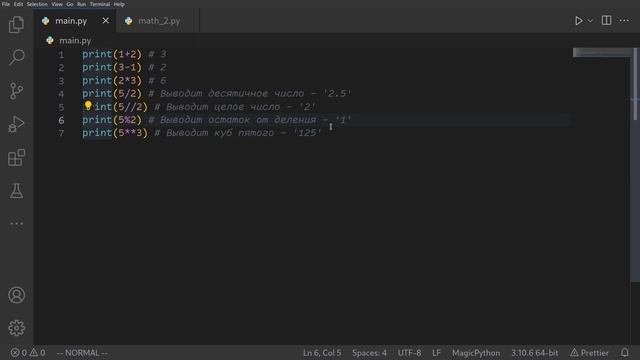Change LF end of line sequence
Image resolution: width=640 pixels, height=360 pixels.
[436, 353]
